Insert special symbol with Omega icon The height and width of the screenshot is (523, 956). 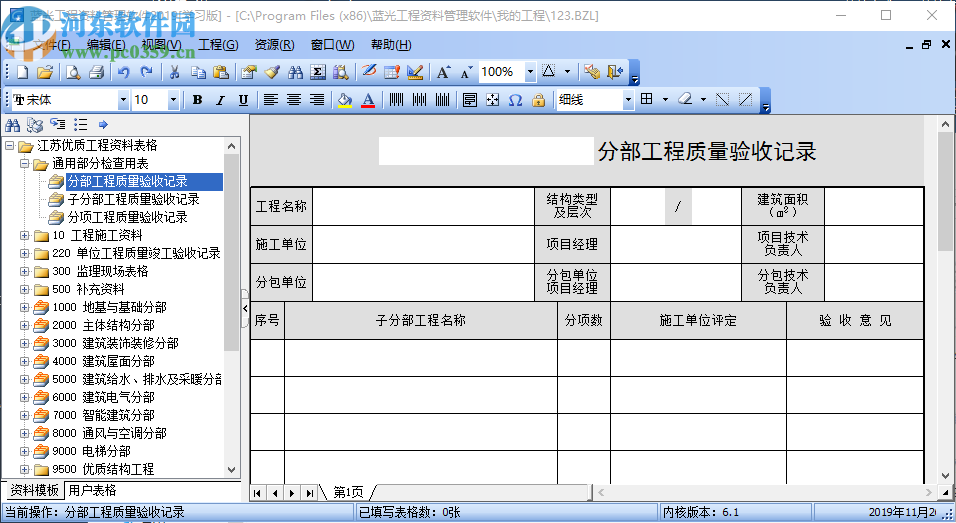[515, 100]
